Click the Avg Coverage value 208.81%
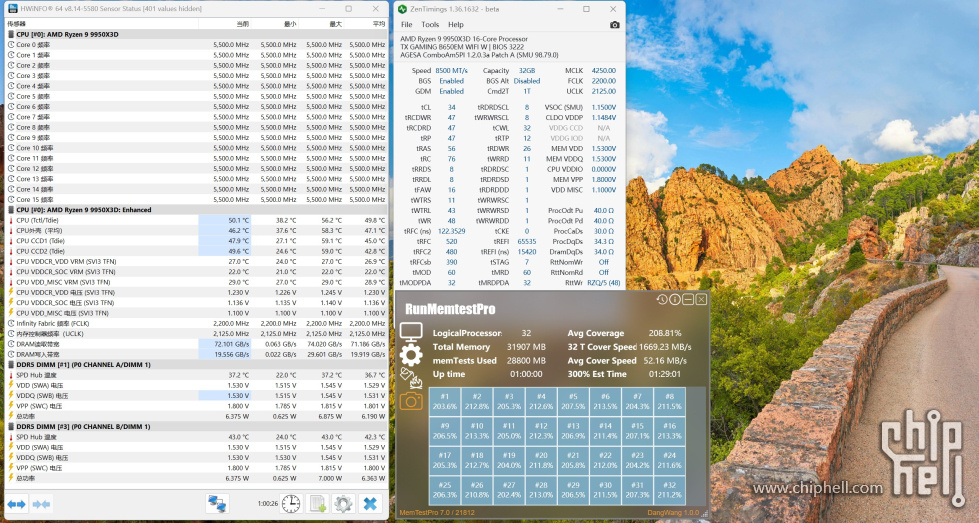 pyautogui.click(x=665, y=333)
